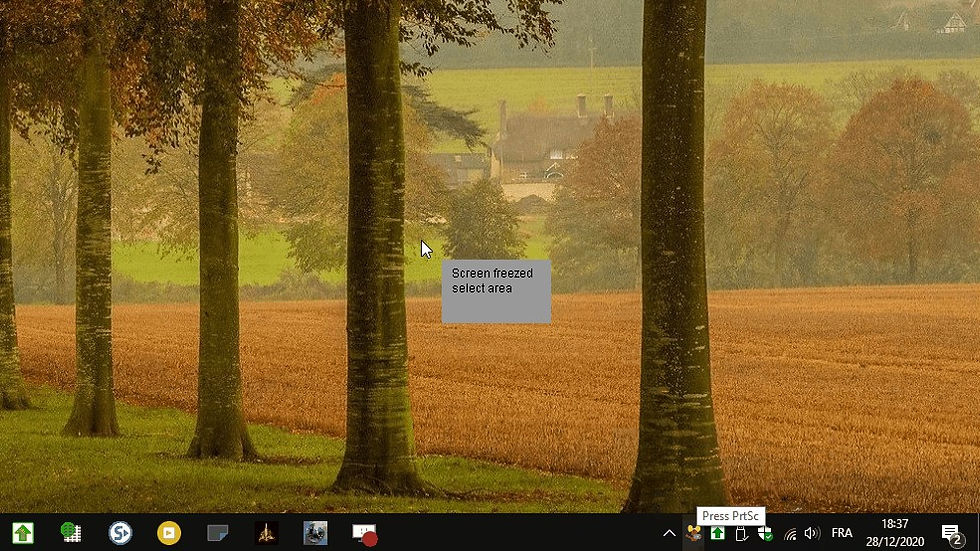Open the Wi-Fi network tray icon

[x=790, y=534]
